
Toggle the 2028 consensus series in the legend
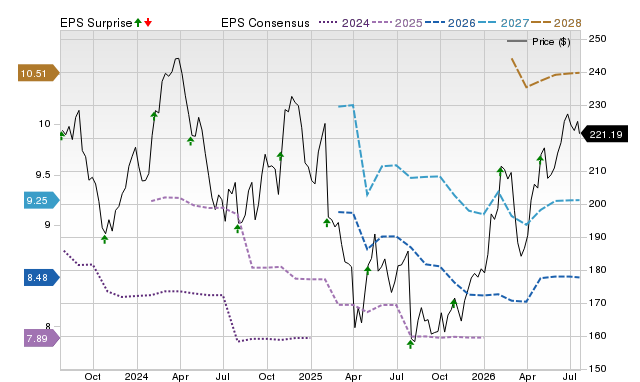point(556,23)
